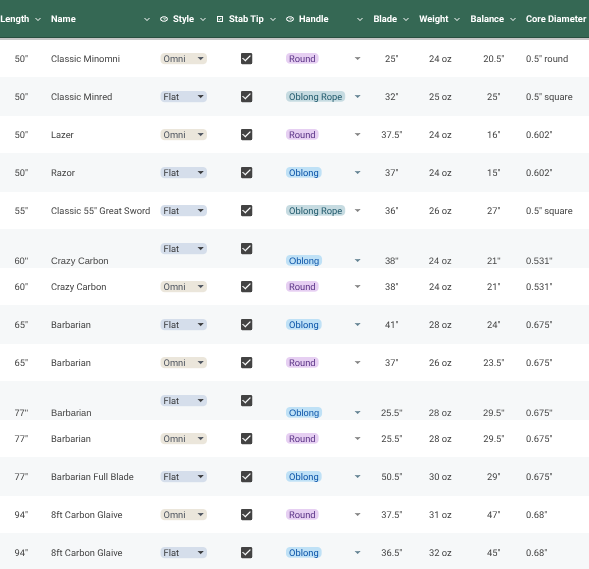The width and height of the screenshot is (589, 569).
Task: Open the Length column sort chevron
Action: 38,19
